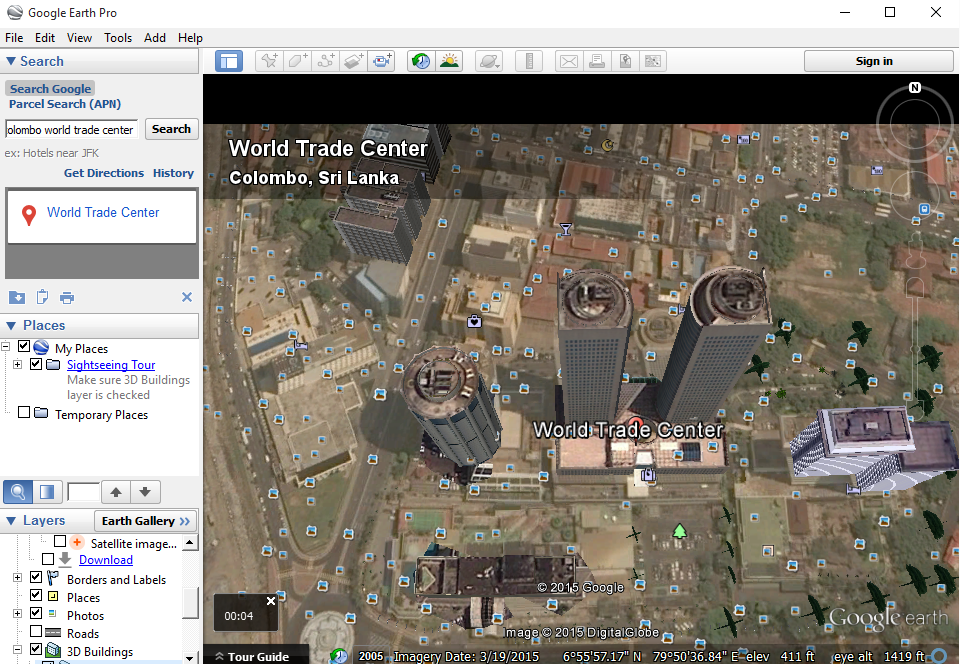Show historical imagery with the clock icon
960x664 pixels.
coord(421,61)
